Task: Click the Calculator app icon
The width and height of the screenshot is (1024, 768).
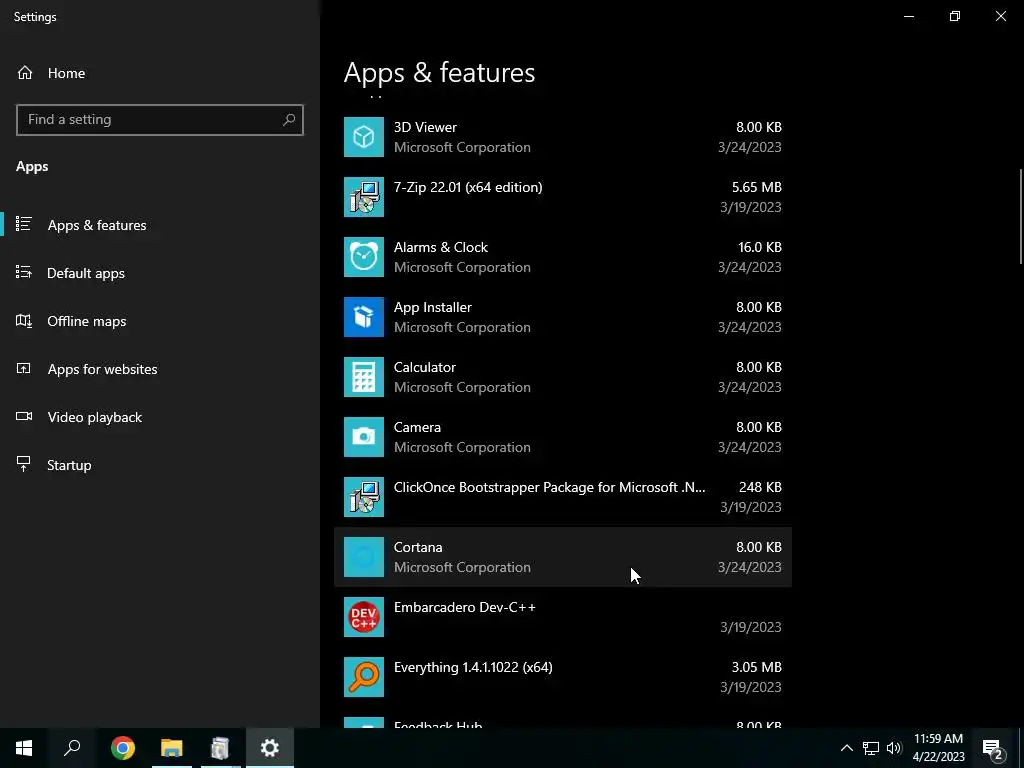Action: (x=364, y=377)
